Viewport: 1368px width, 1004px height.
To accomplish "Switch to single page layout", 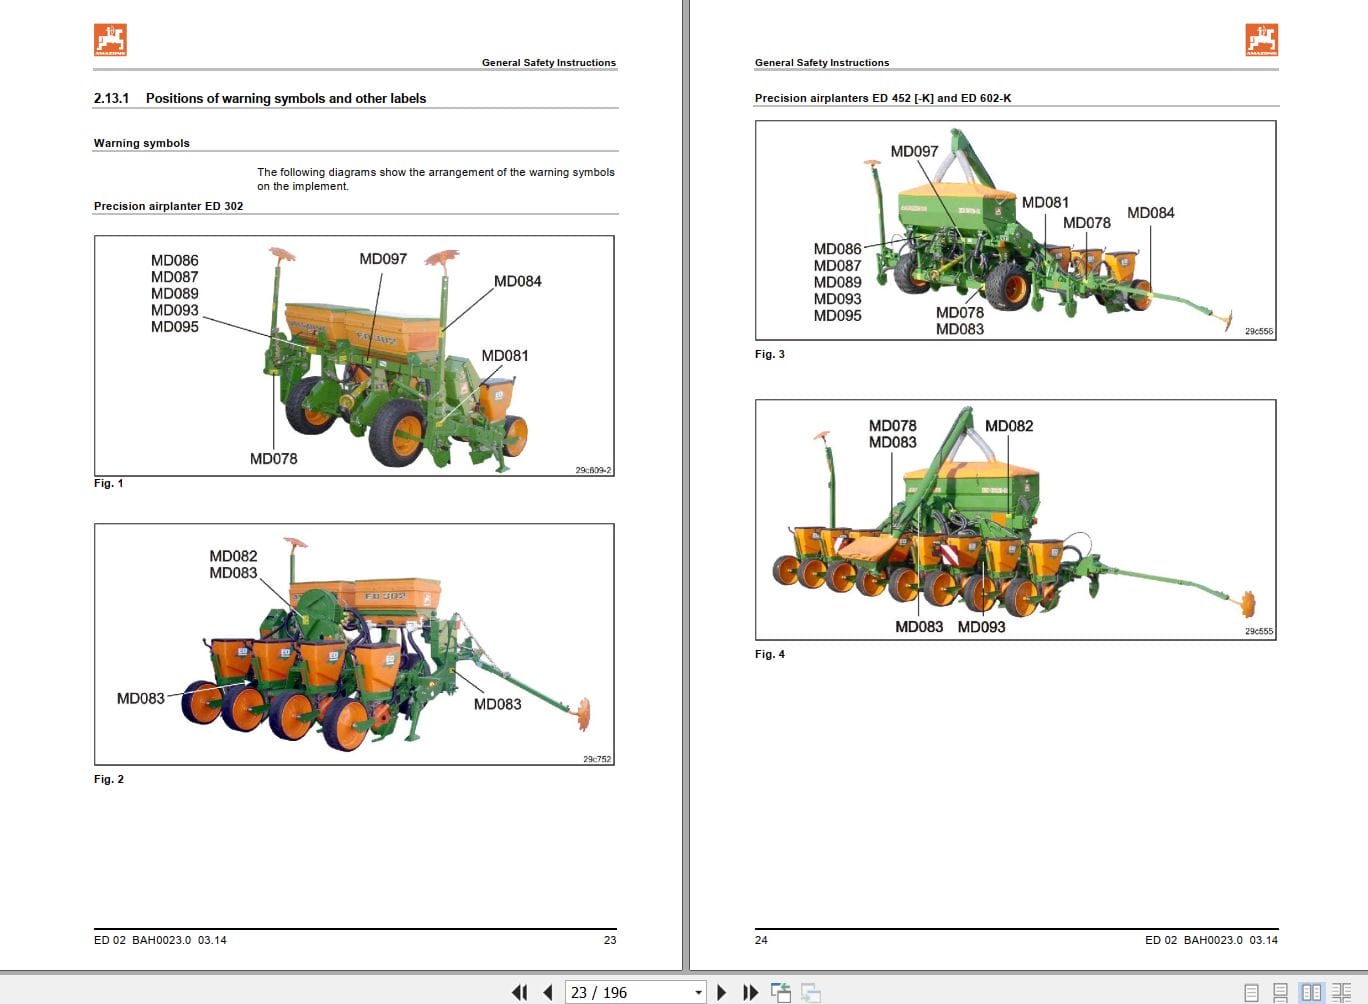I will (1251, 992).
